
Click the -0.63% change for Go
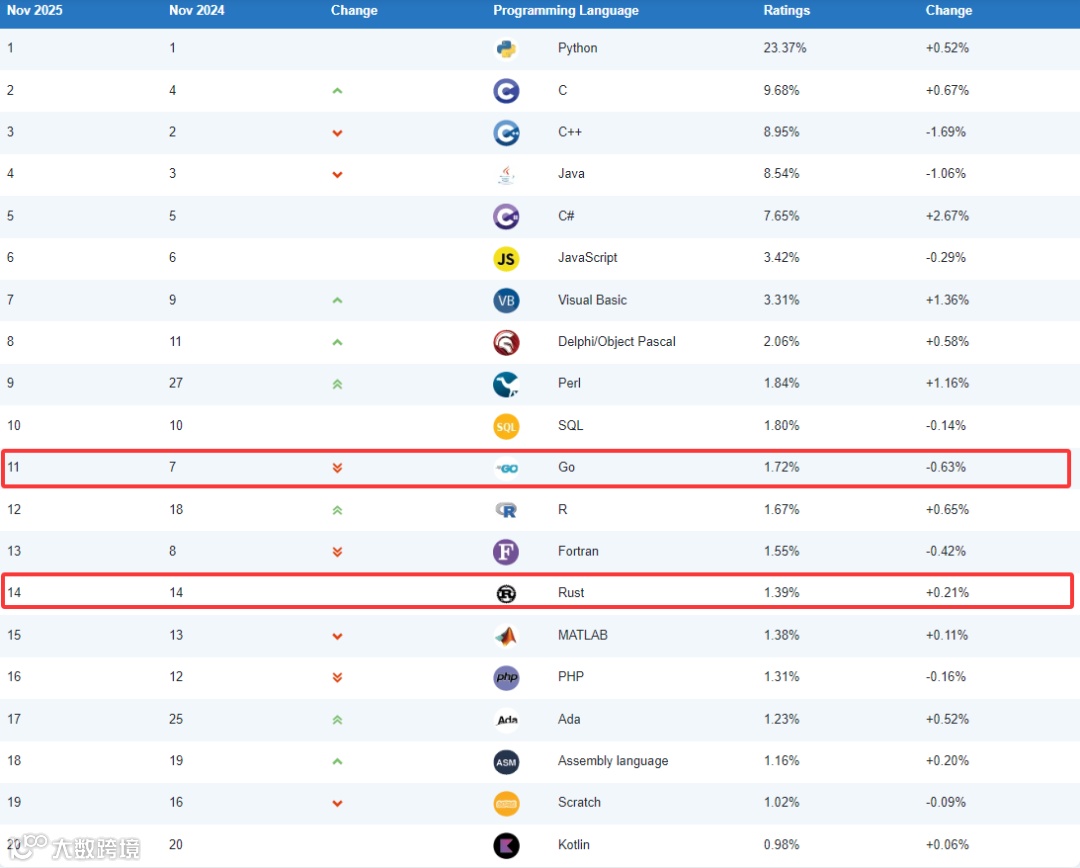(x=946, y=467)
